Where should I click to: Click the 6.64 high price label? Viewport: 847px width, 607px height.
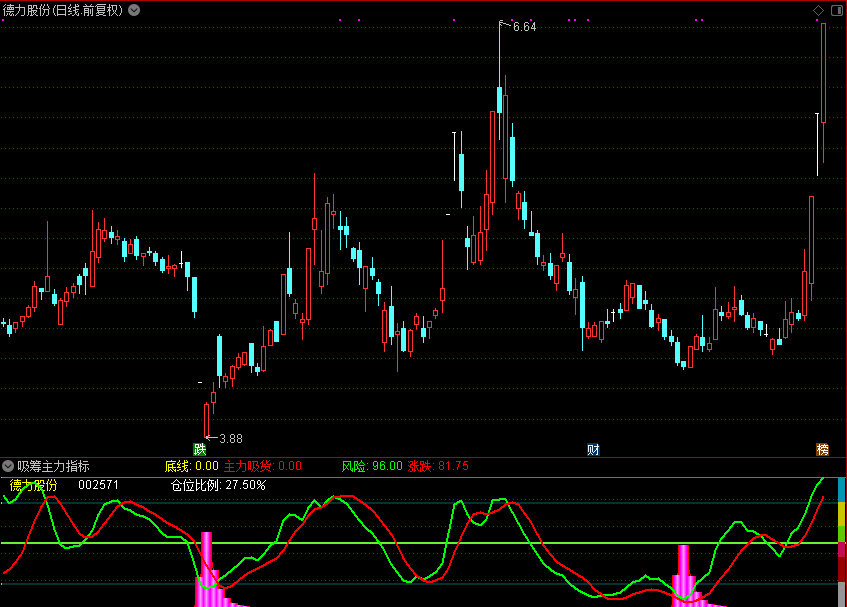525,26
